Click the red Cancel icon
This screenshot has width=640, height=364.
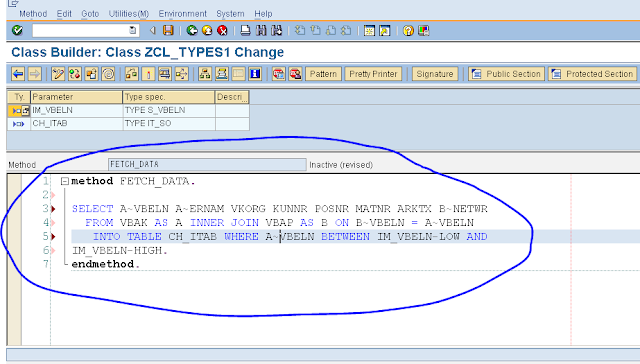point(222,30)
